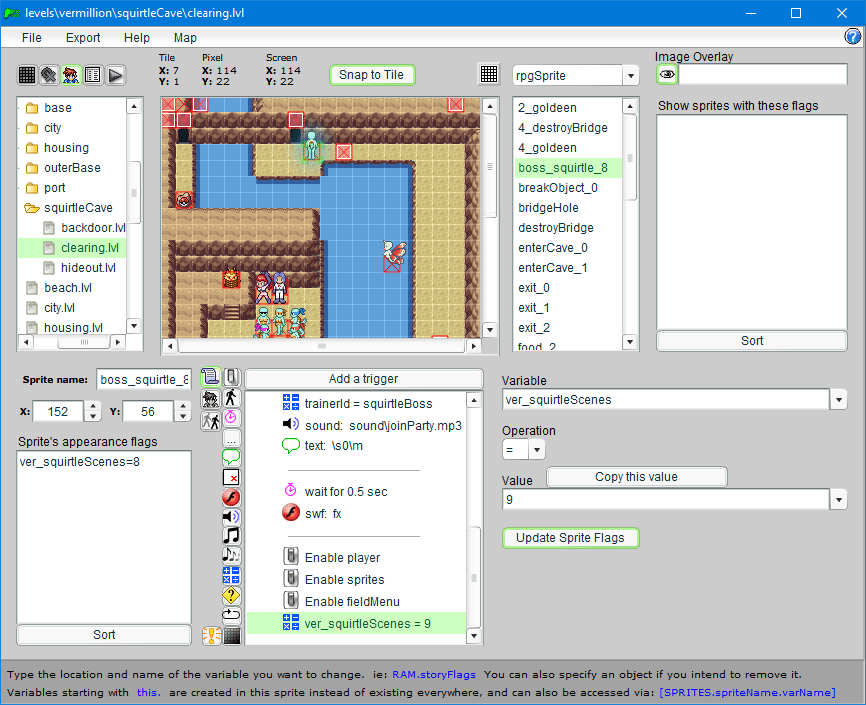This screenshot has width=866, height=705.
Task: Open the Operation dropdown
Action: coord(537,450)
